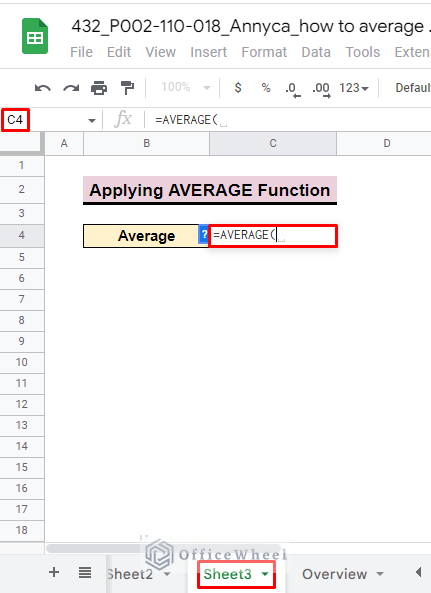Click the document title text
The image size is (431, 593).
[251, 26]
